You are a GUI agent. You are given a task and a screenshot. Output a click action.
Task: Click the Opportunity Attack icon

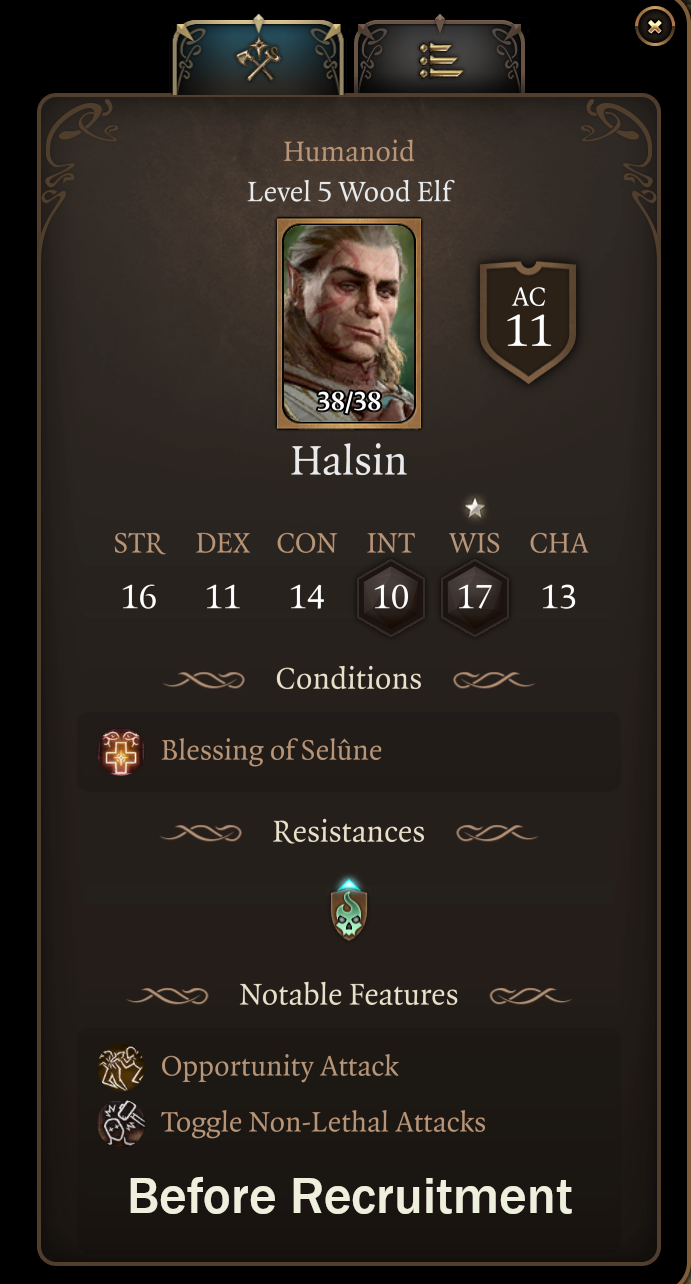pos(121,1067)
